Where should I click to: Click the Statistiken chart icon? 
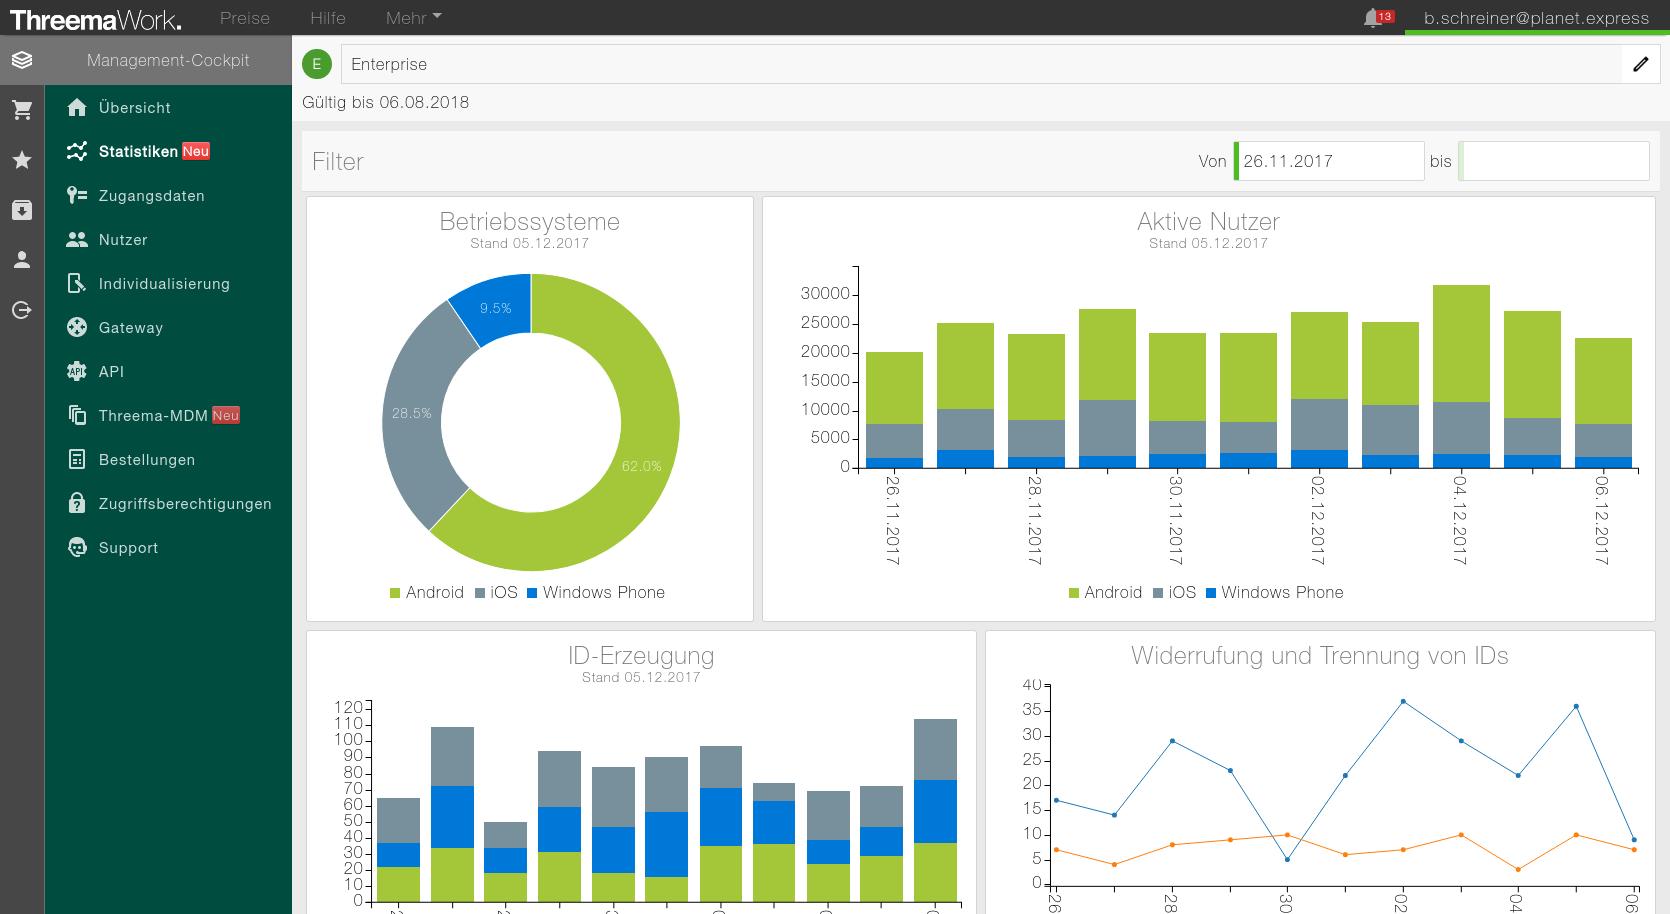pos(77,152)
